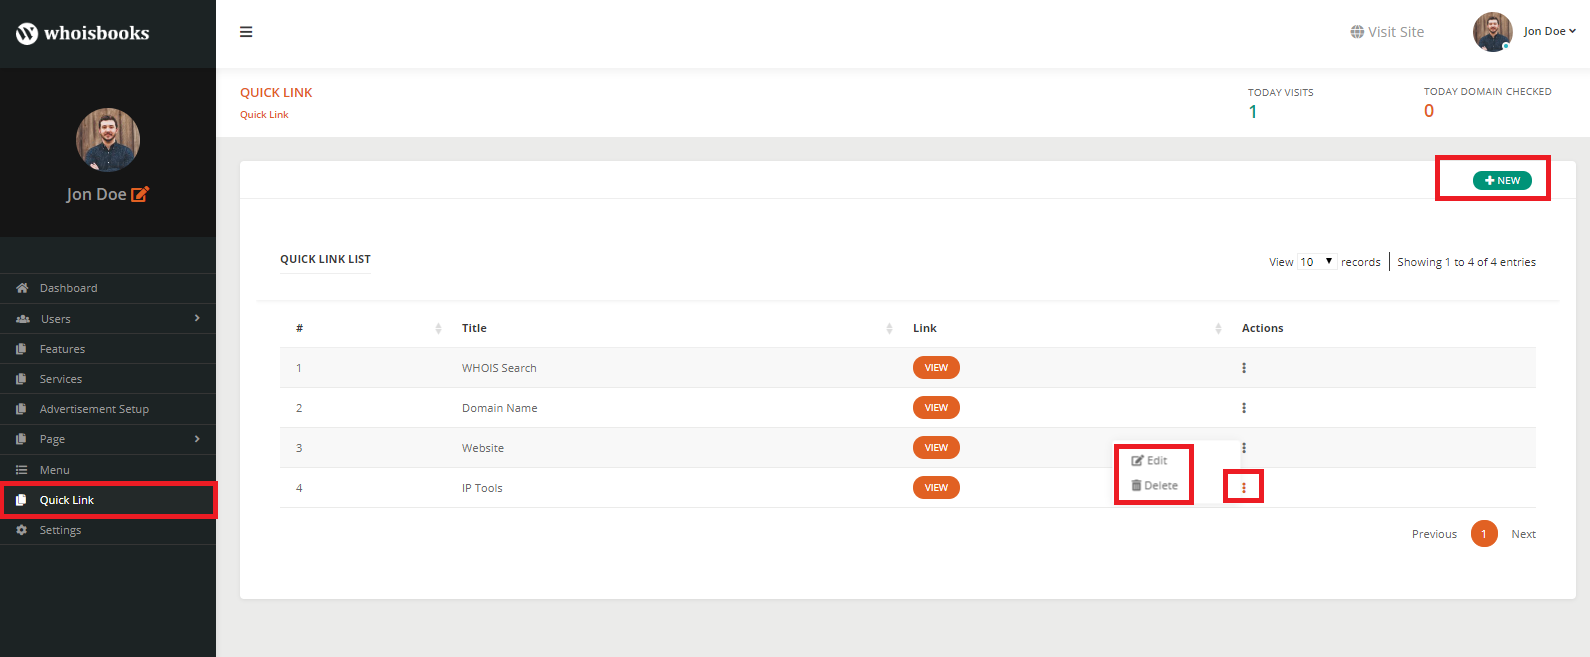
Task: Toggle the hamburger sidebar menu icon
Action: click(x=246, y=32)
